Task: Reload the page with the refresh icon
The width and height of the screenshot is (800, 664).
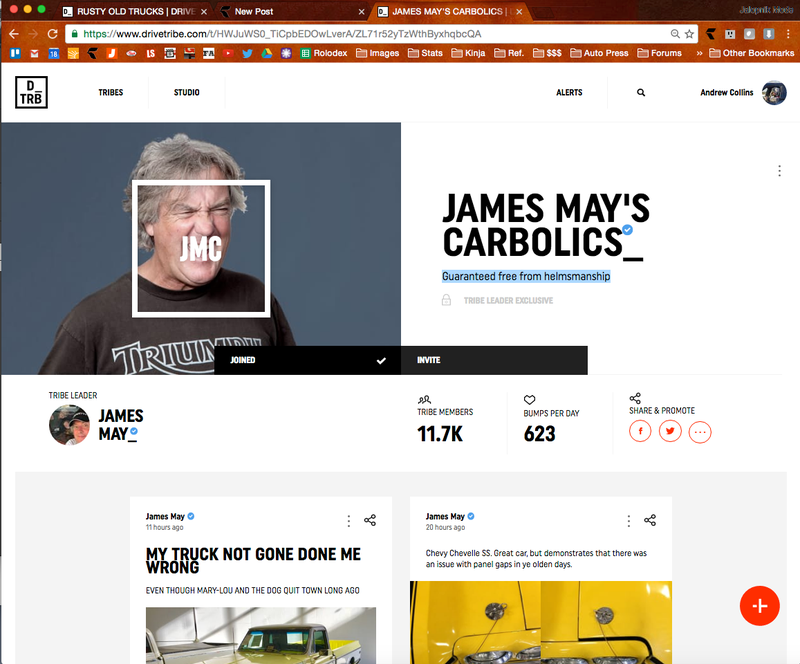Action: tap(52, 34)
